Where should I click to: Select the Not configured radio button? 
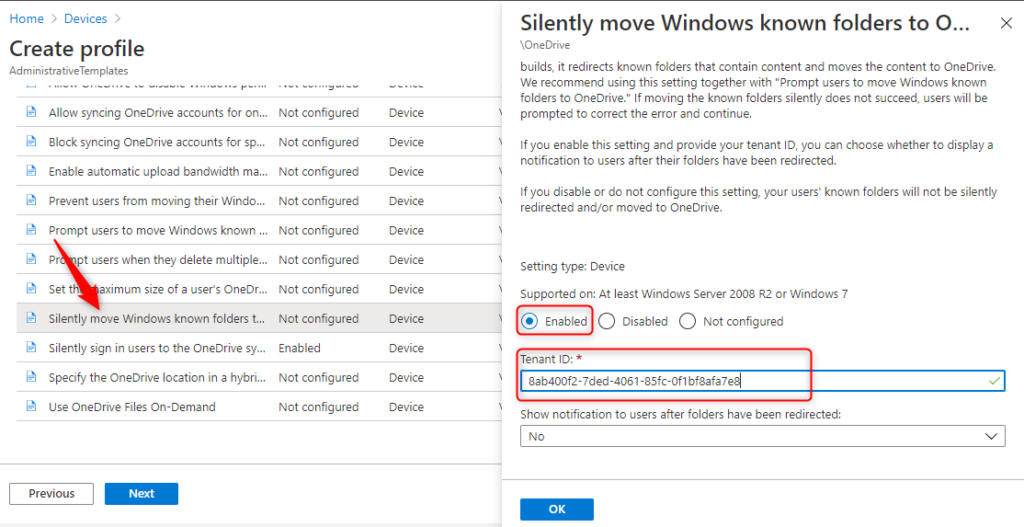pos(688,321)
